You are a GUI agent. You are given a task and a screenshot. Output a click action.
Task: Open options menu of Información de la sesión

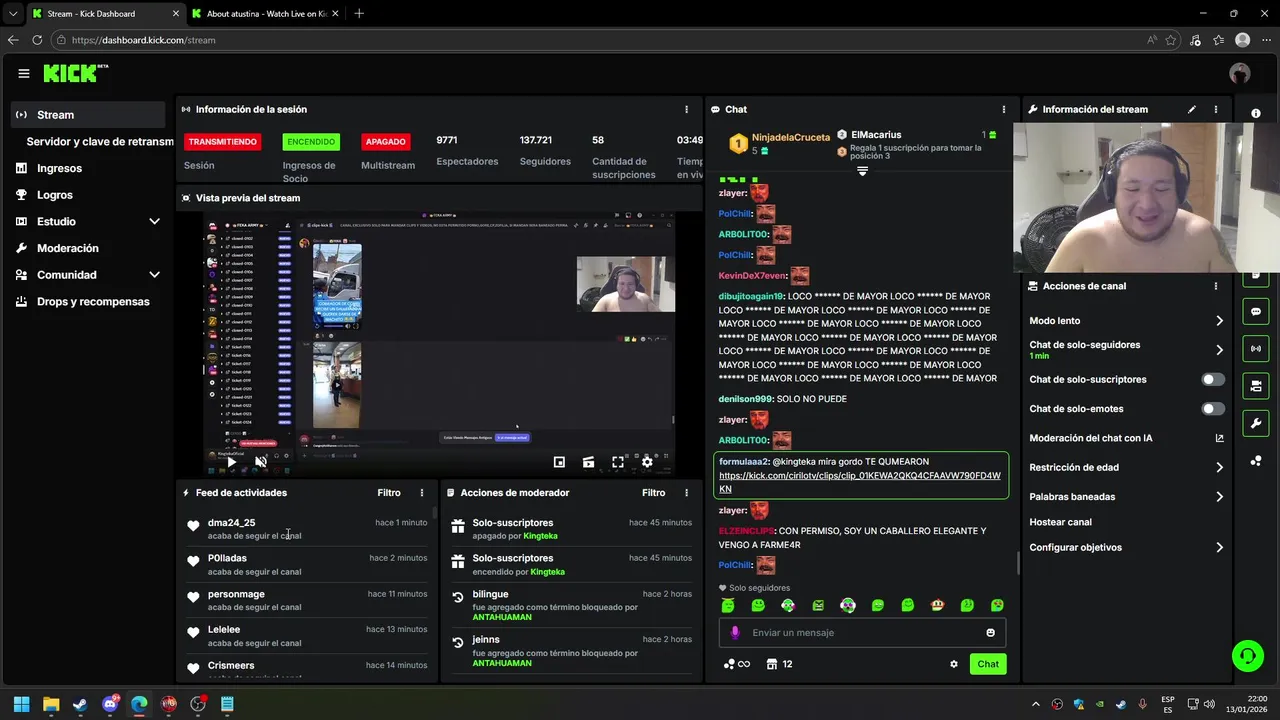click(x=686, y=109)
